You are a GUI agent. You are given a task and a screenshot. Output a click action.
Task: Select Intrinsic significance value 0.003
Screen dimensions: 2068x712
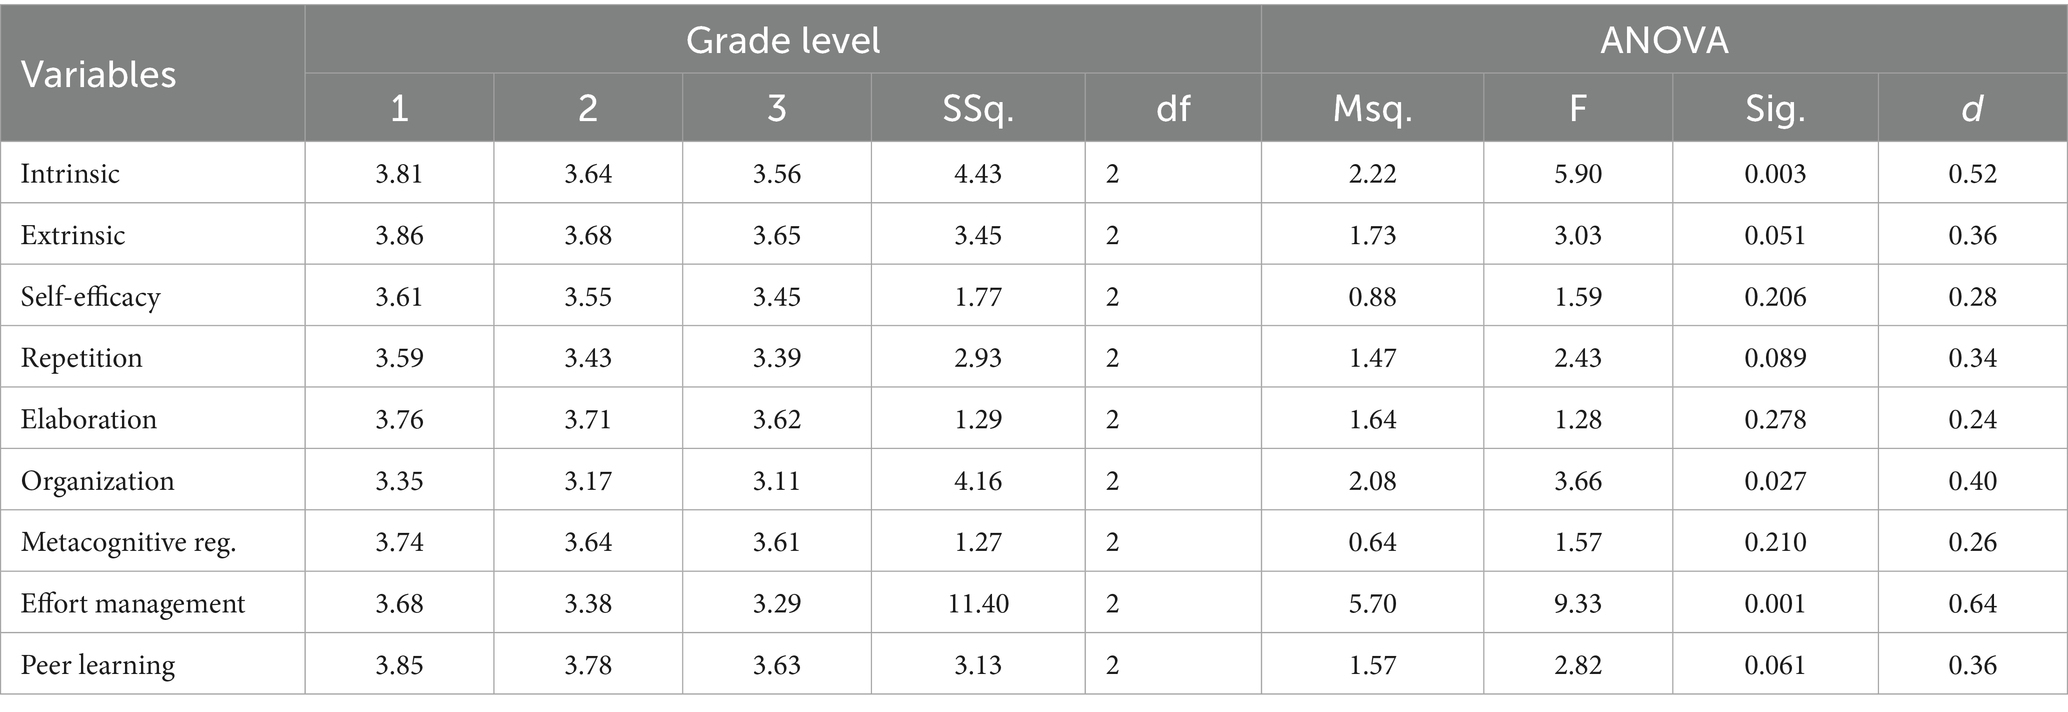click(x=1775, y=174)
